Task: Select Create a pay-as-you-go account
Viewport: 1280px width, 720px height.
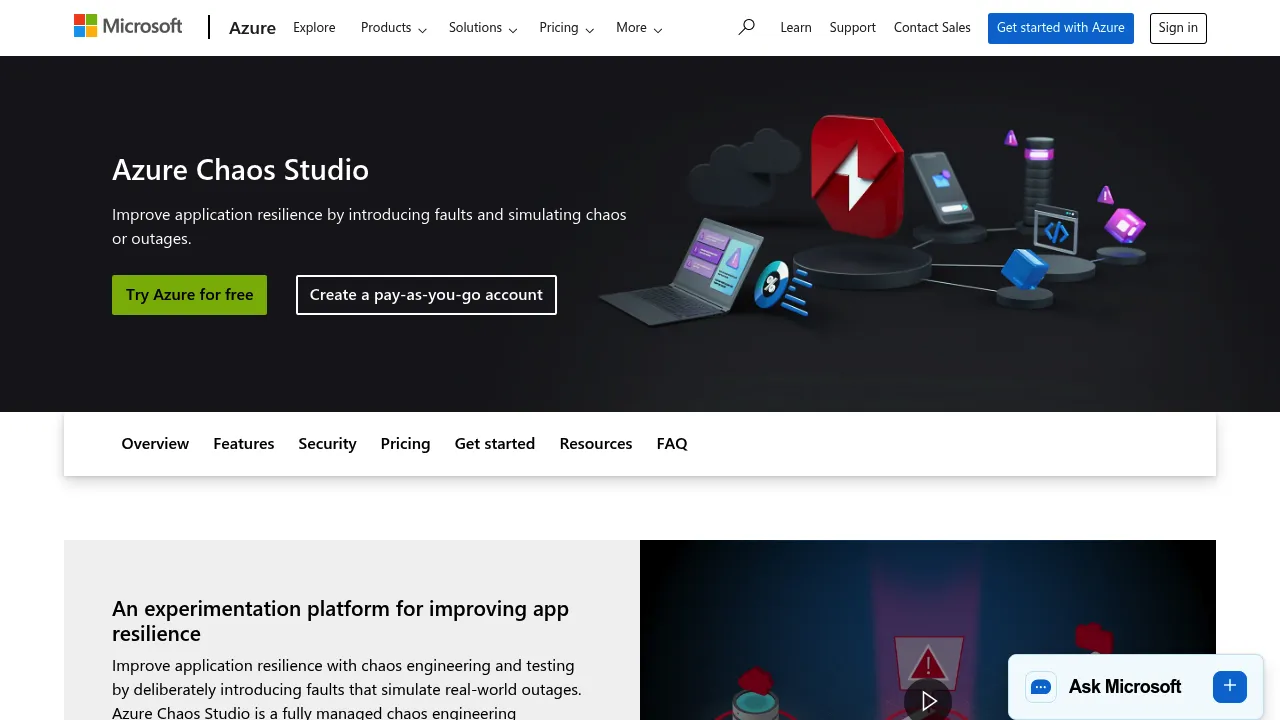Action: coord(426,295)
